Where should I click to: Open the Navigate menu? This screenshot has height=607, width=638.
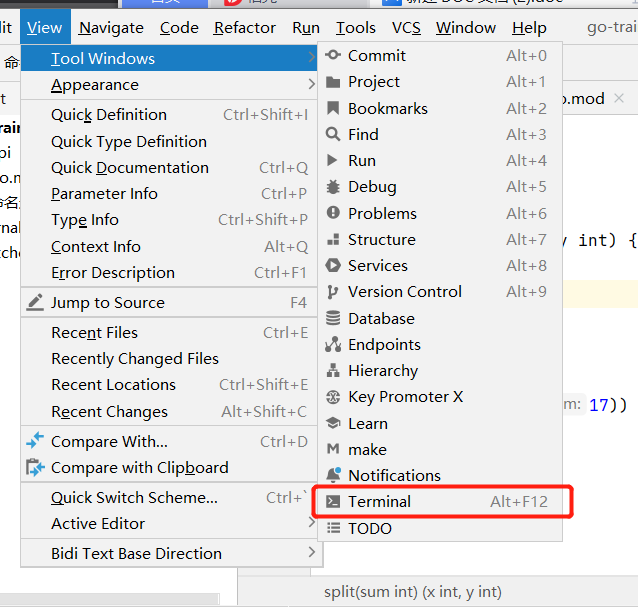pos(111,28)
